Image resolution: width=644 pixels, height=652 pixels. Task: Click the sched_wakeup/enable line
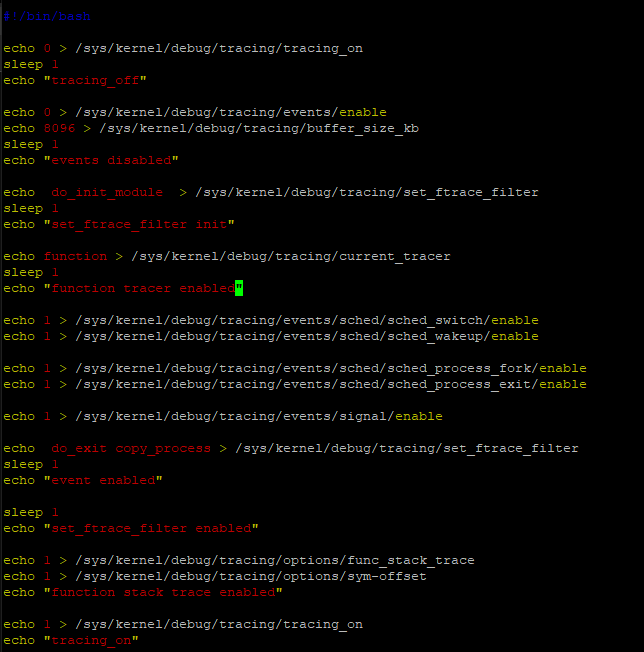(x=271, y=336)
